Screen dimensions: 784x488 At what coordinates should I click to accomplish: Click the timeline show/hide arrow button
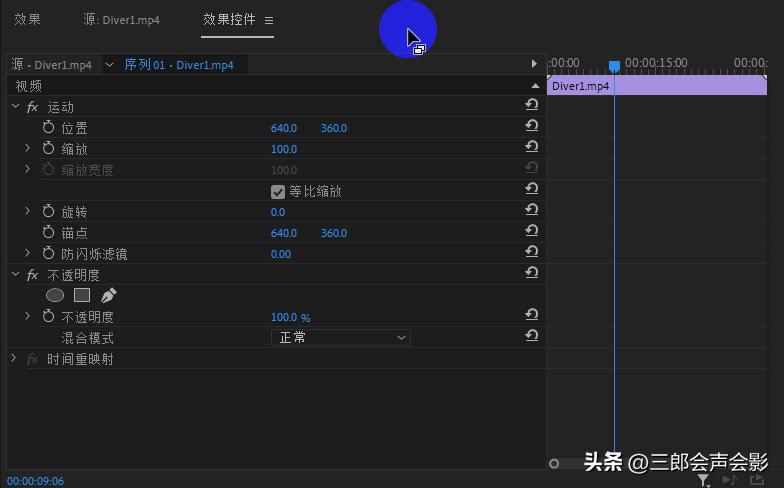click(534, 64)
